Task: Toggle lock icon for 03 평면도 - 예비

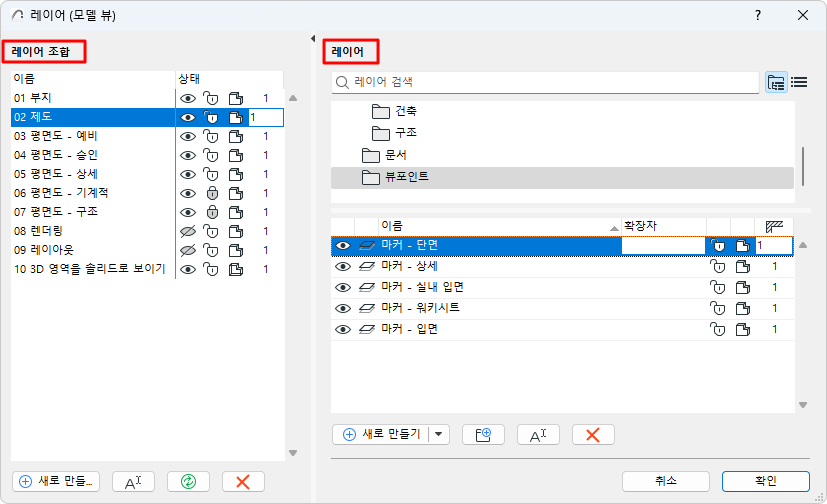Action: click(x=210, y=137)
